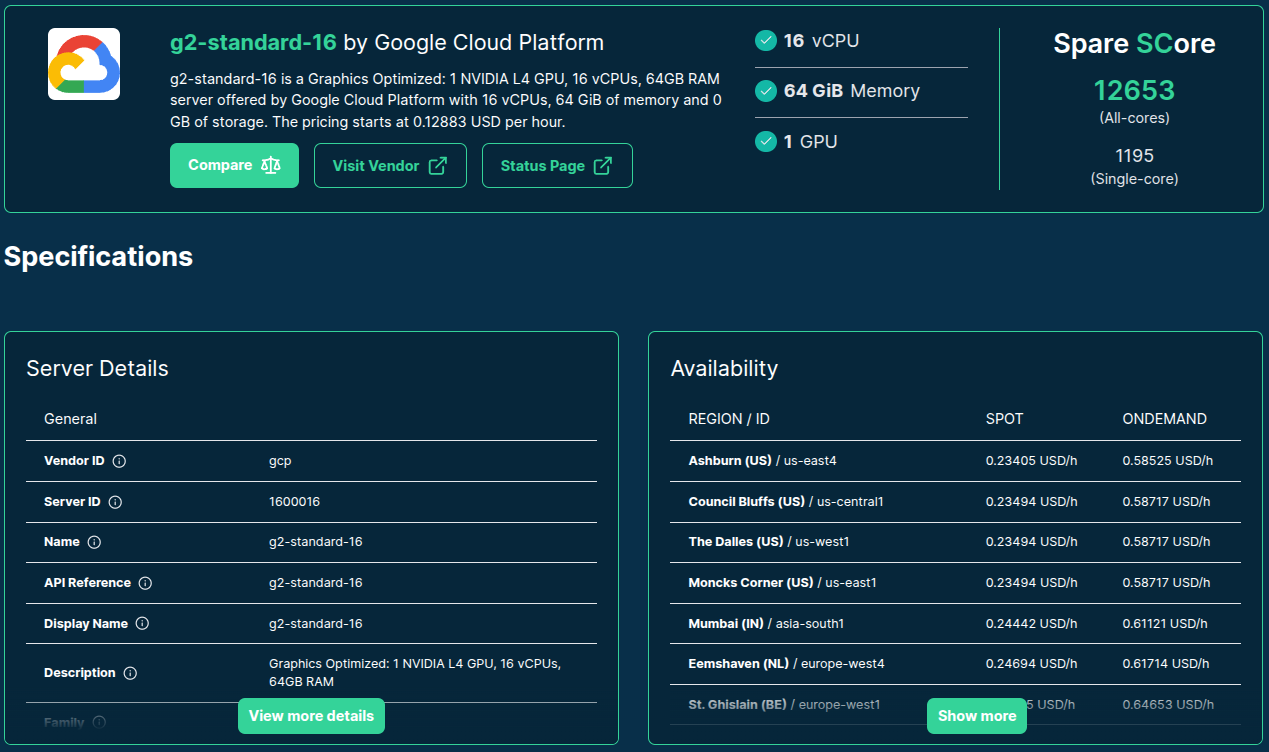This screenshot has height=752, width=1269.
Task: Select the Eemshaven (NL) europe-west4 row
Action: [955, 664]
